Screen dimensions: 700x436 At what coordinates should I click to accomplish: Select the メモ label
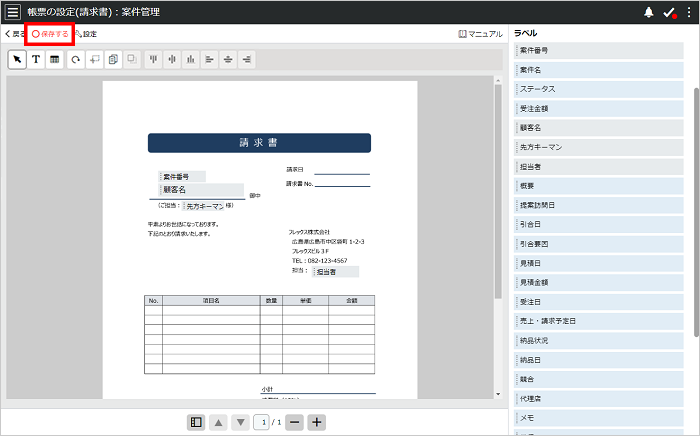click(599, 418)
